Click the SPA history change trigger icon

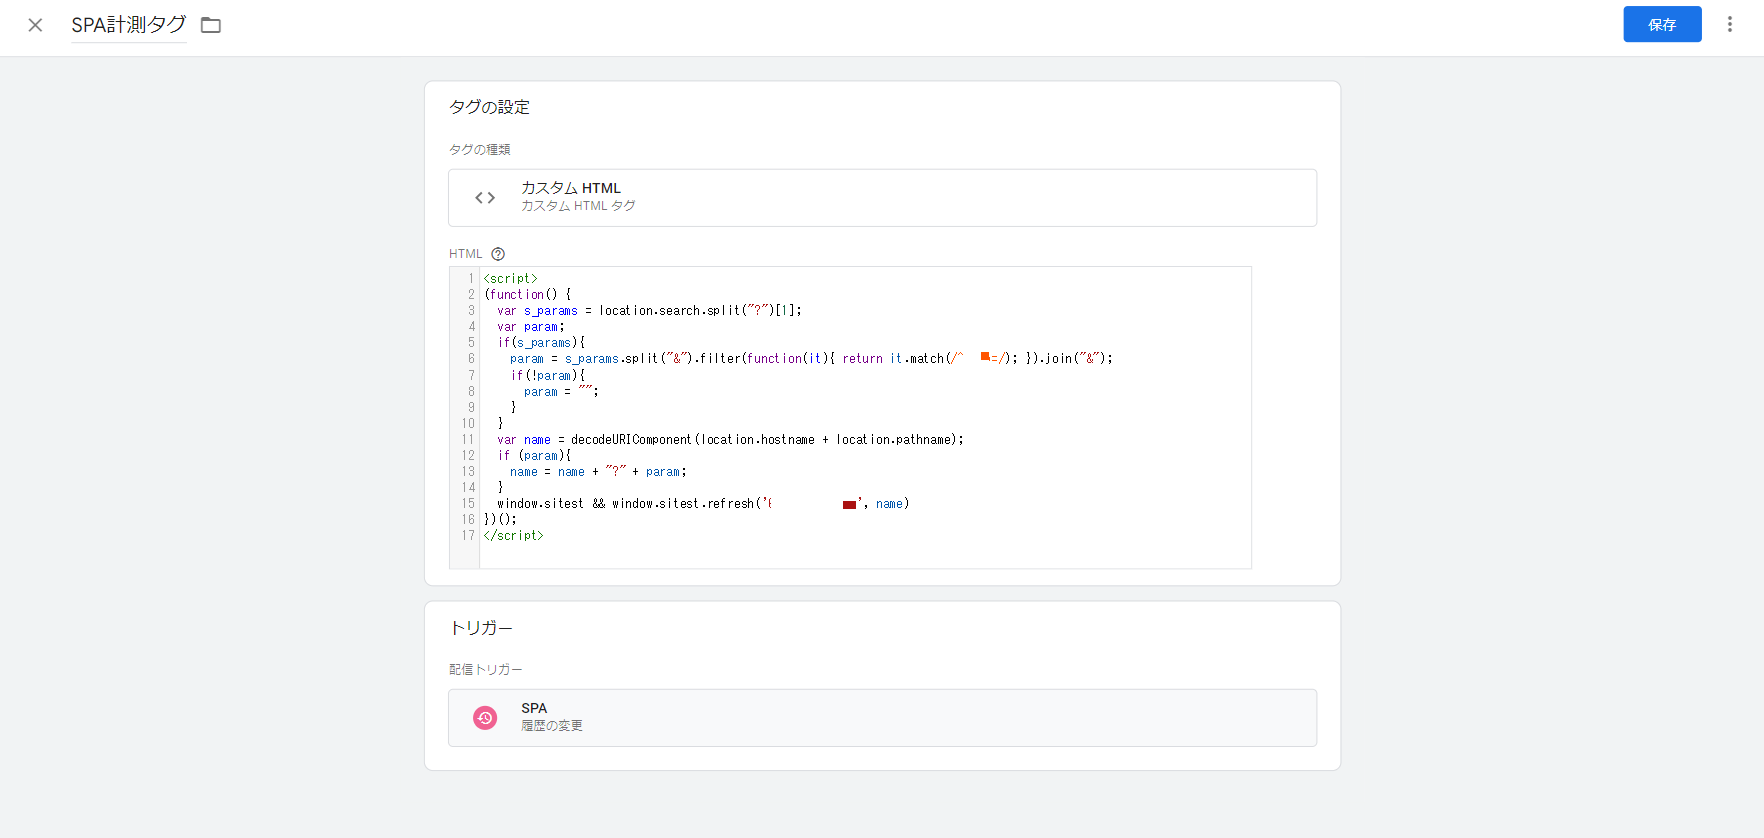(x=485, y=718)
